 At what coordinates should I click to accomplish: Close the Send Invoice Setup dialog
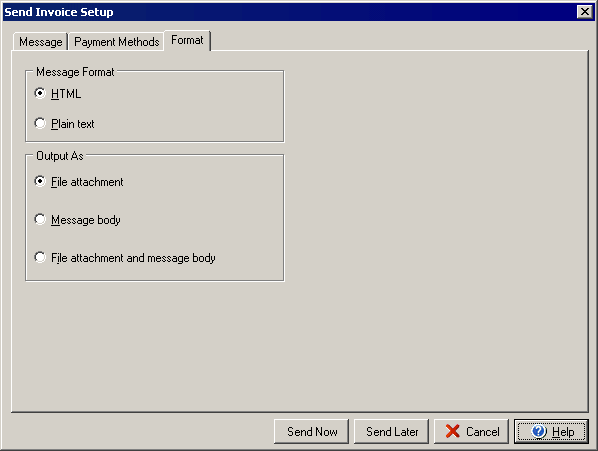click(585, 12)
